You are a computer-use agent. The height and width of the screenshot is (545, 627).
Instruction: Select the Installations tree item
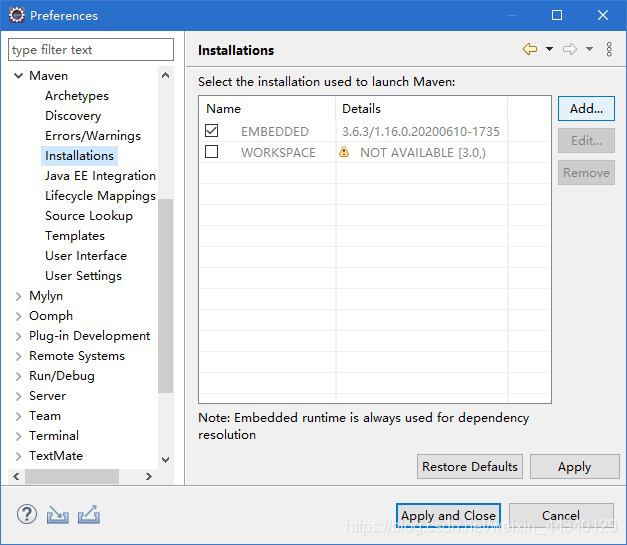click(80, 156)
